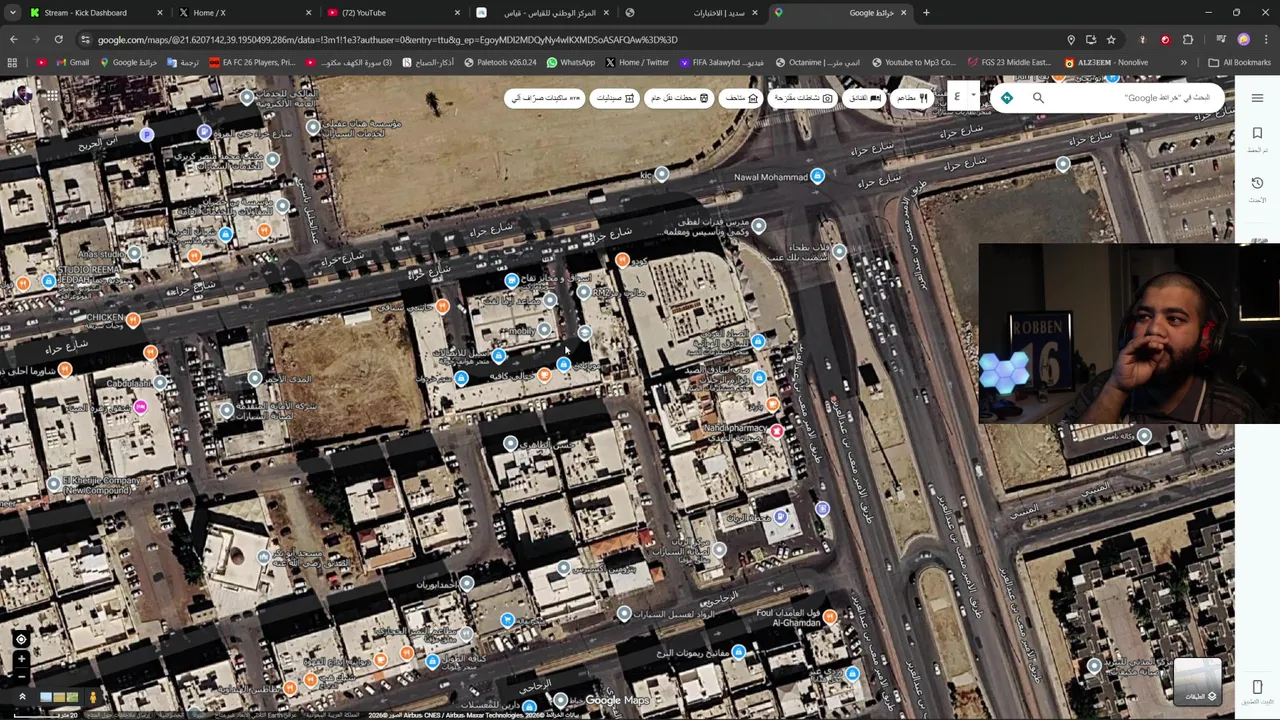Bookmark this page with the star icon

point(1111,39)
